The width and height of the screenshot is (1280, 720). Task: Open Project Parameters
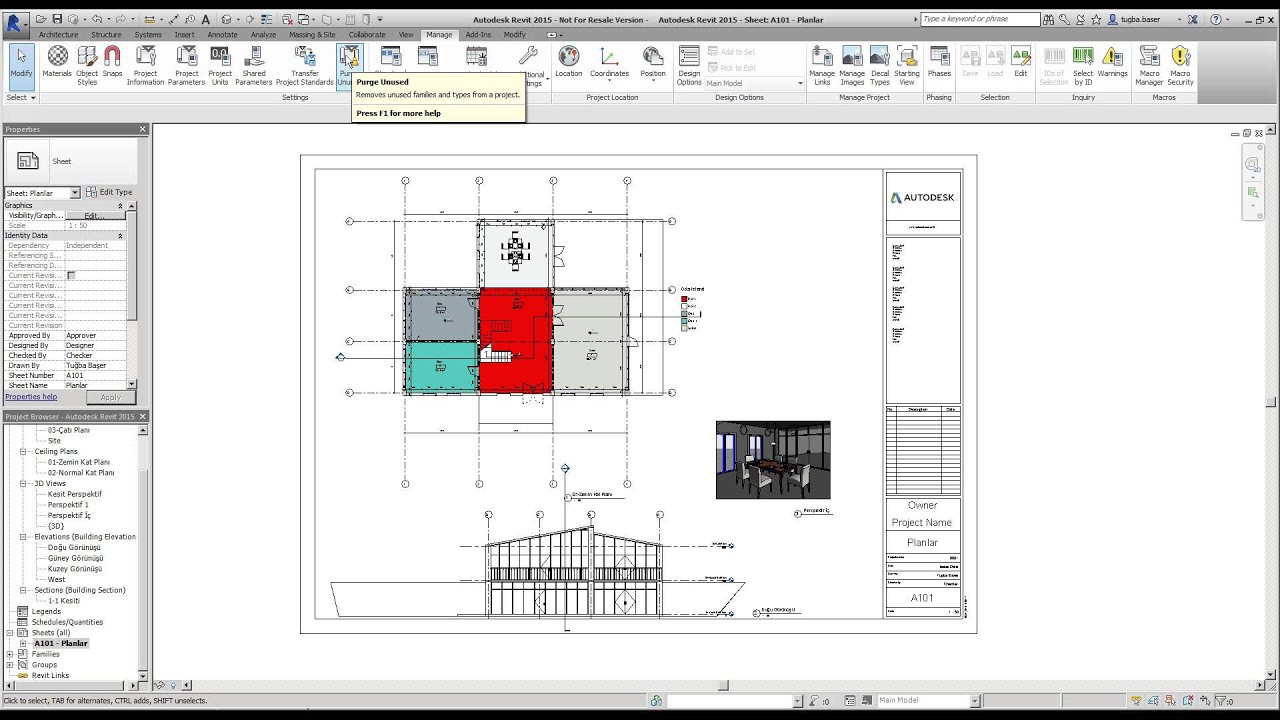[186, 65]
